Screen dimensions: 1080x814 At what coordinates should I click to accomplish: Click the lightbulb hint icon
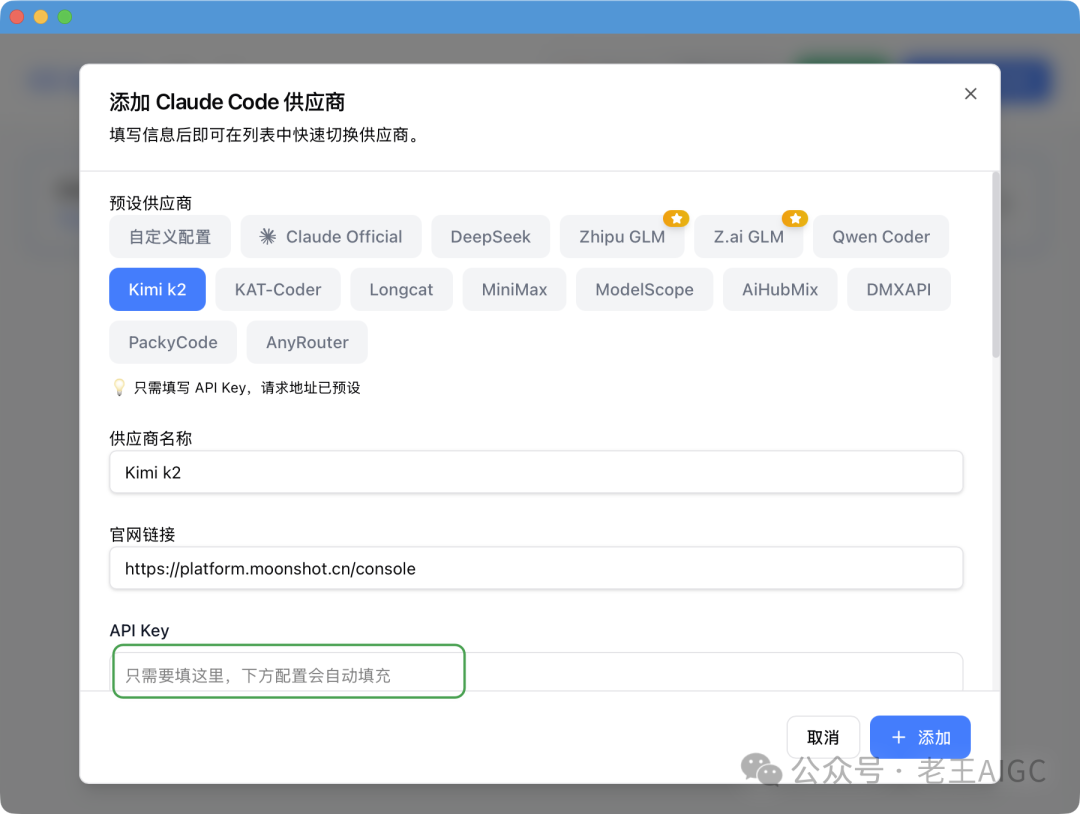(x=119, y=387)
